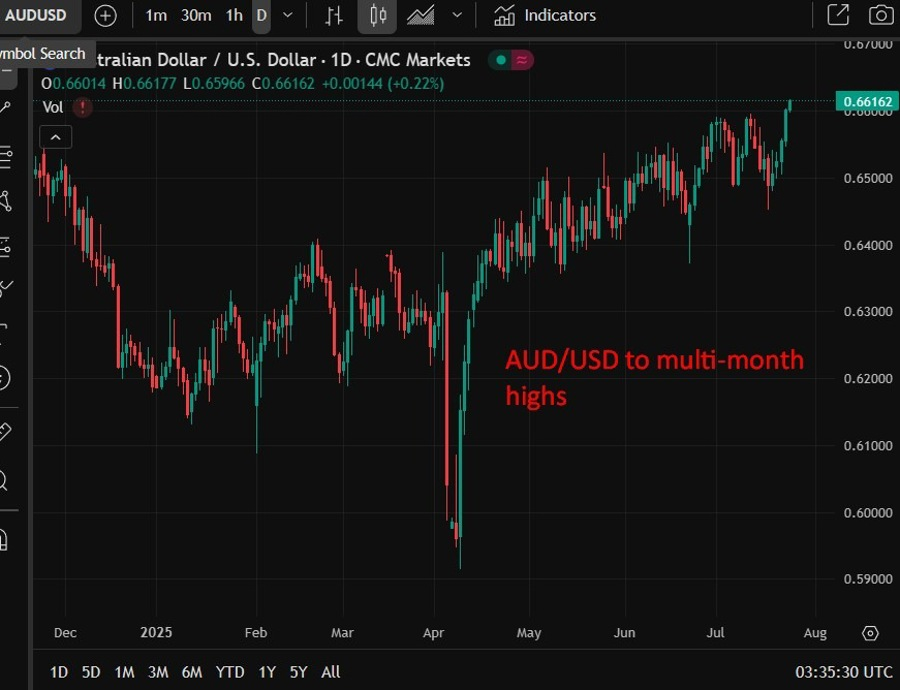This screenshot has height=690, width=900.
Task: Choose the Candles chart style icon
Action: pyautogui.click(x=377, y=15)
